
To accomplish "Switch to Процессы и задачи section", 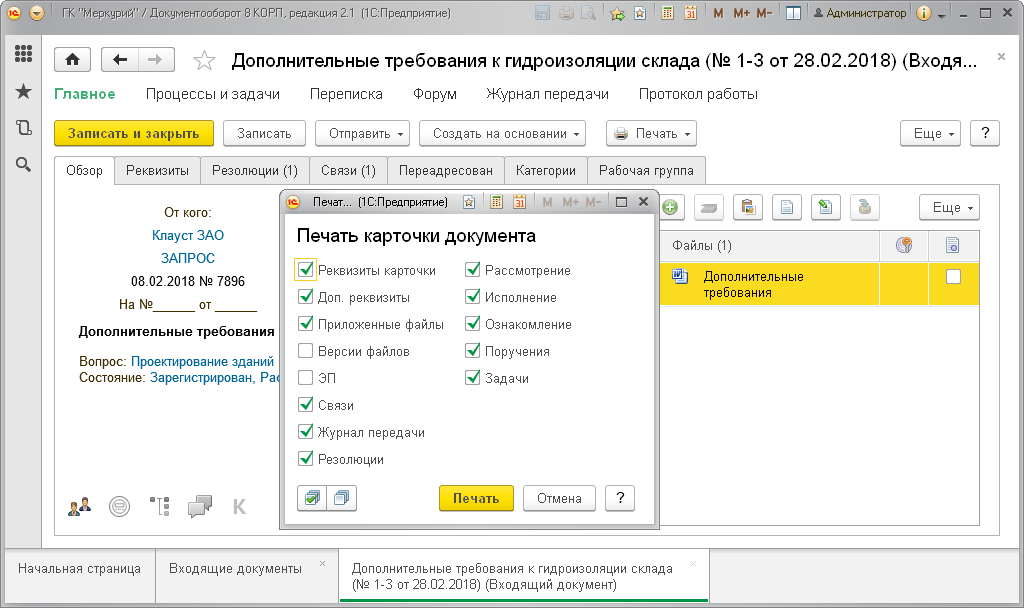I will pyautogui.click(x=213, y=94).
